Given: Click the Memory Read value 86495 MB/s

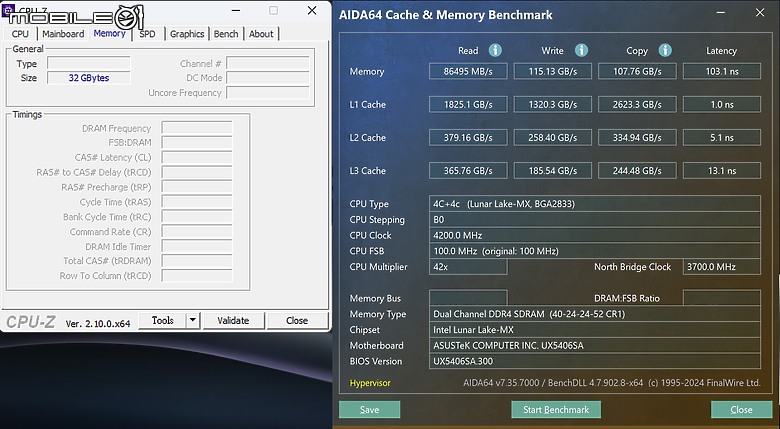Looking at the screenshot, I should click(468, 71).
